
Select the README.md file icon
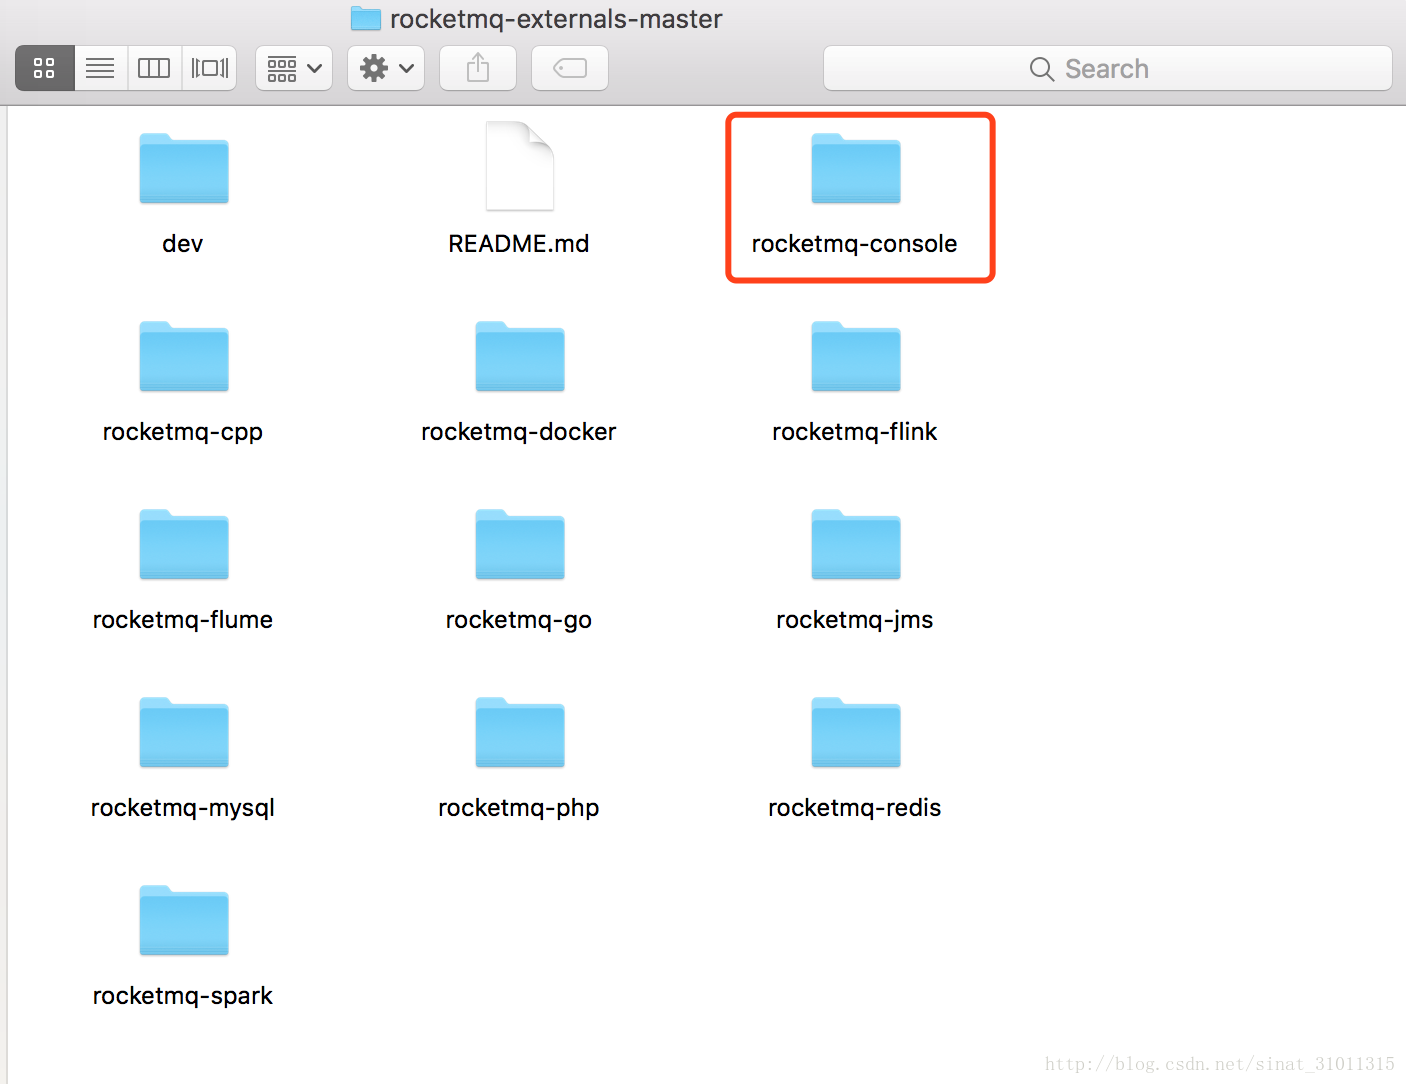tap(520, 166)
